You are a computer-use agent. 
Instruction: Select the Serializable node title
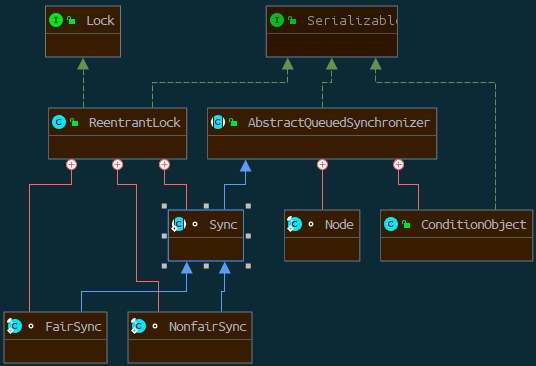pyautogui.click(x=352, y=21)
